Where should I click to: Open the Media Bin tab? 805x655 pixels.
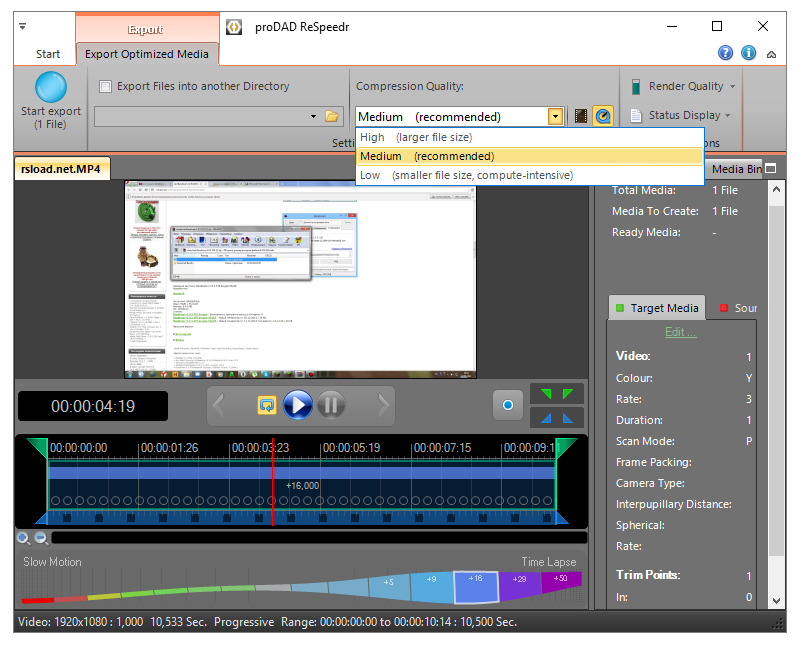[737, 169]
